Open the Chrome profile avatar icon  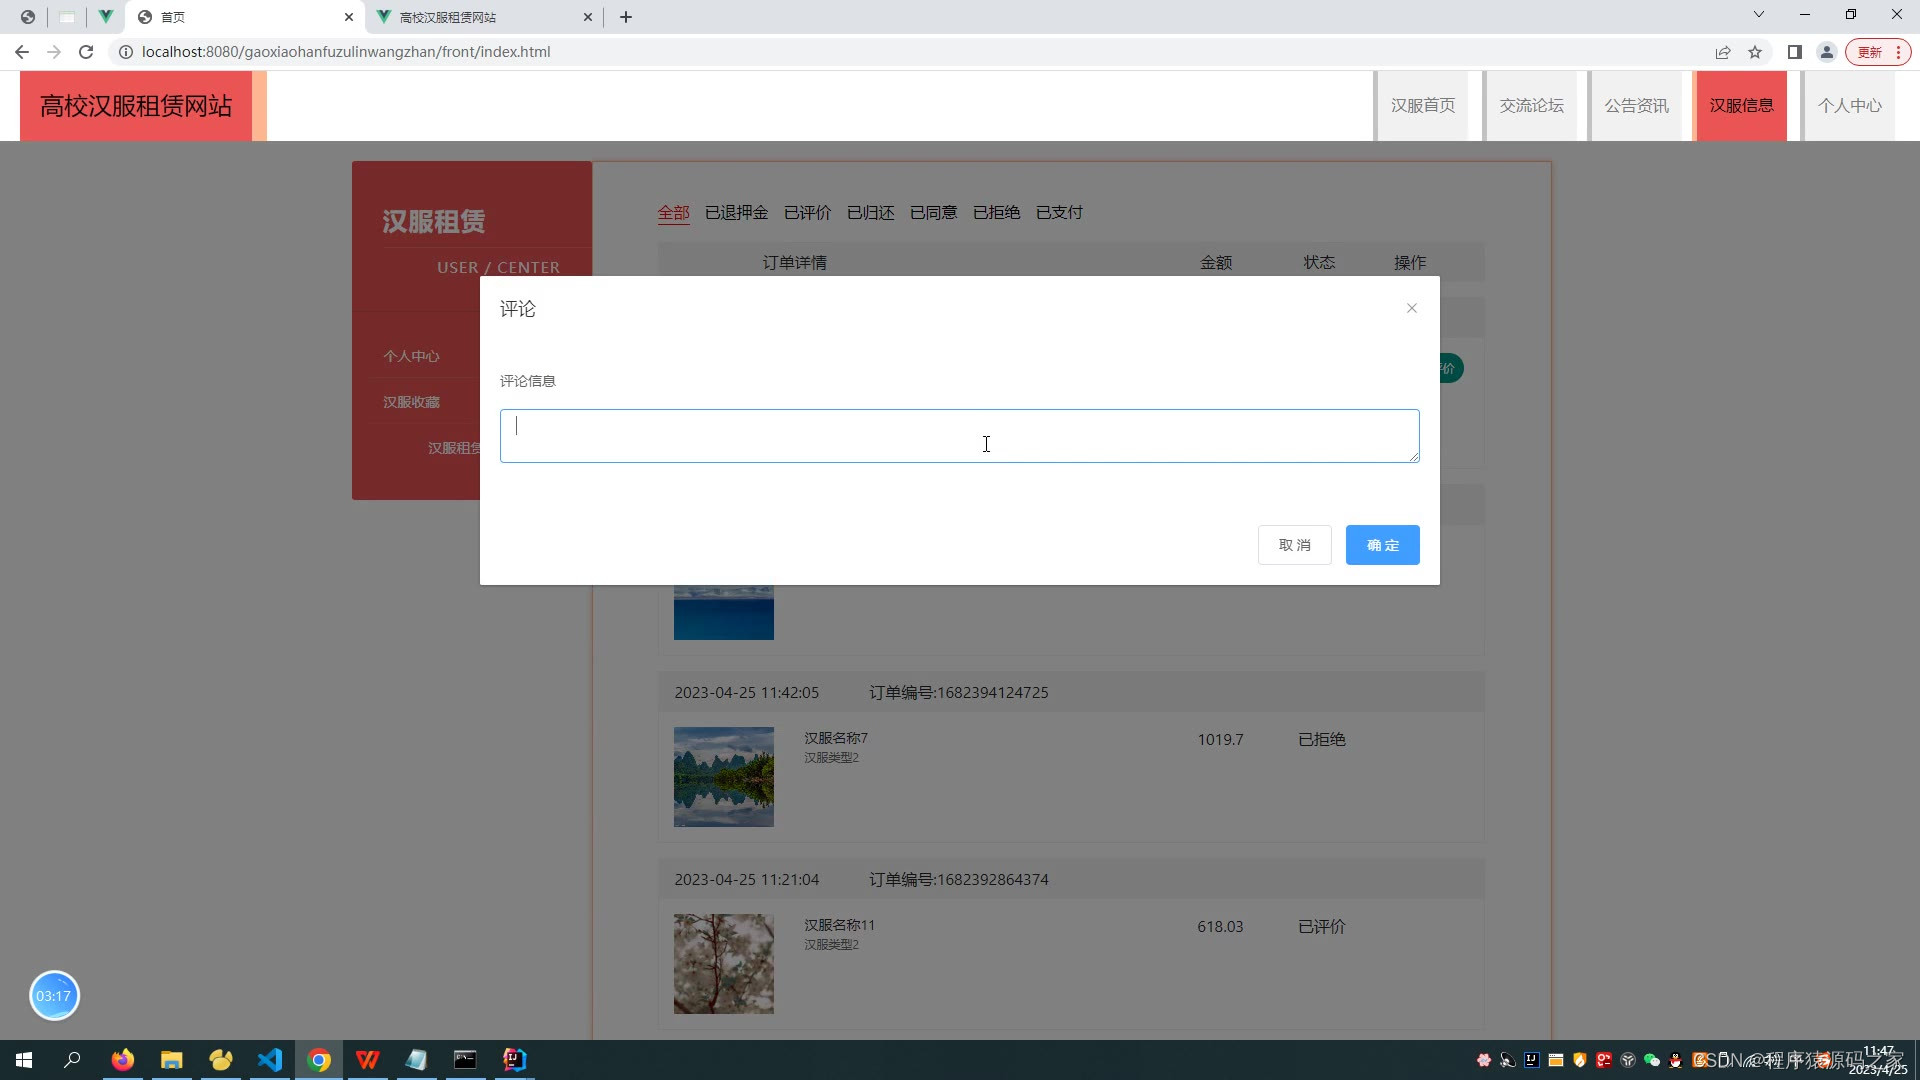coord(1826,52)
